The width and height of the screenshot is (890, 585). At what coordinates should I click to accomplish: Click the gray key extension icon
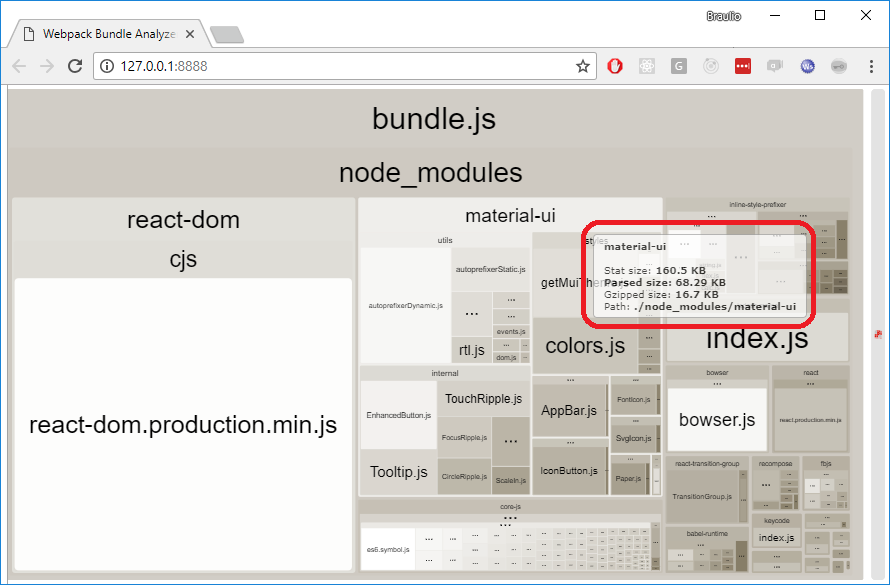coord(839,66)
